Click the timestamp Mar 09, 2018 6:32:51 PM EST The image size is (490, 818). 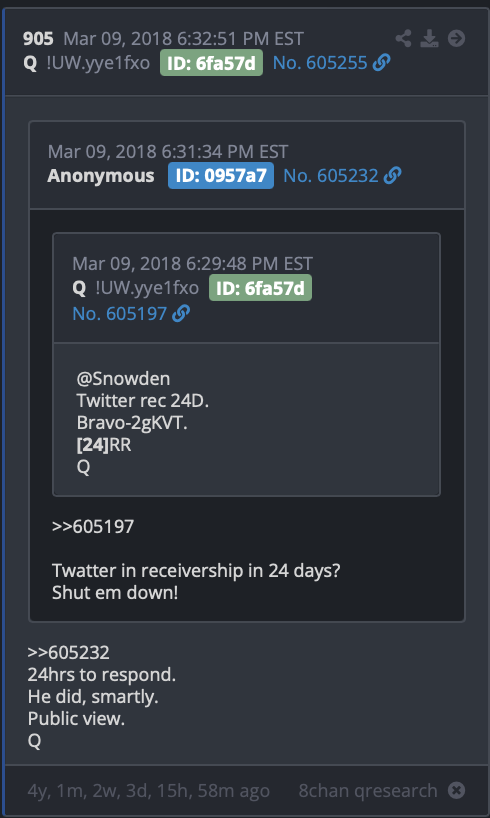pyautogui.click(x=184, y=39)
